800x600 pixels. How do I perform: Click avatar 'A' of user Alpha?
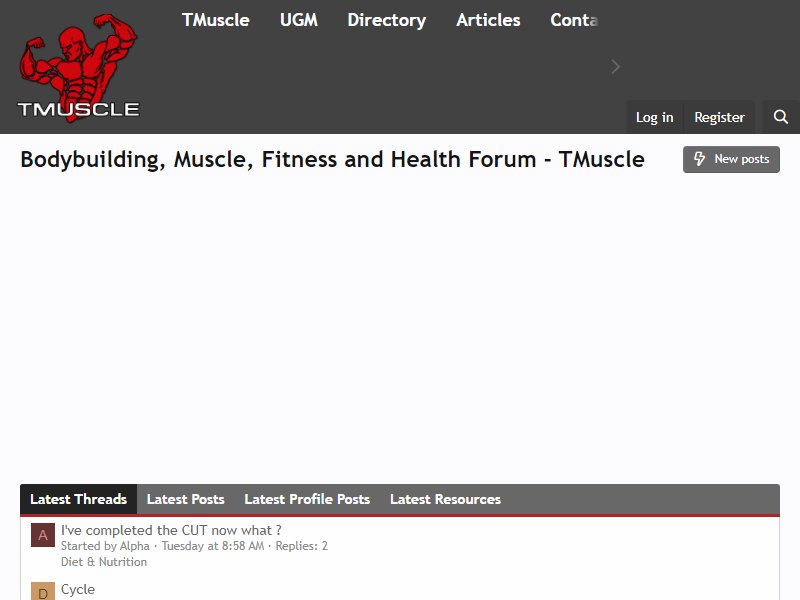43,535
